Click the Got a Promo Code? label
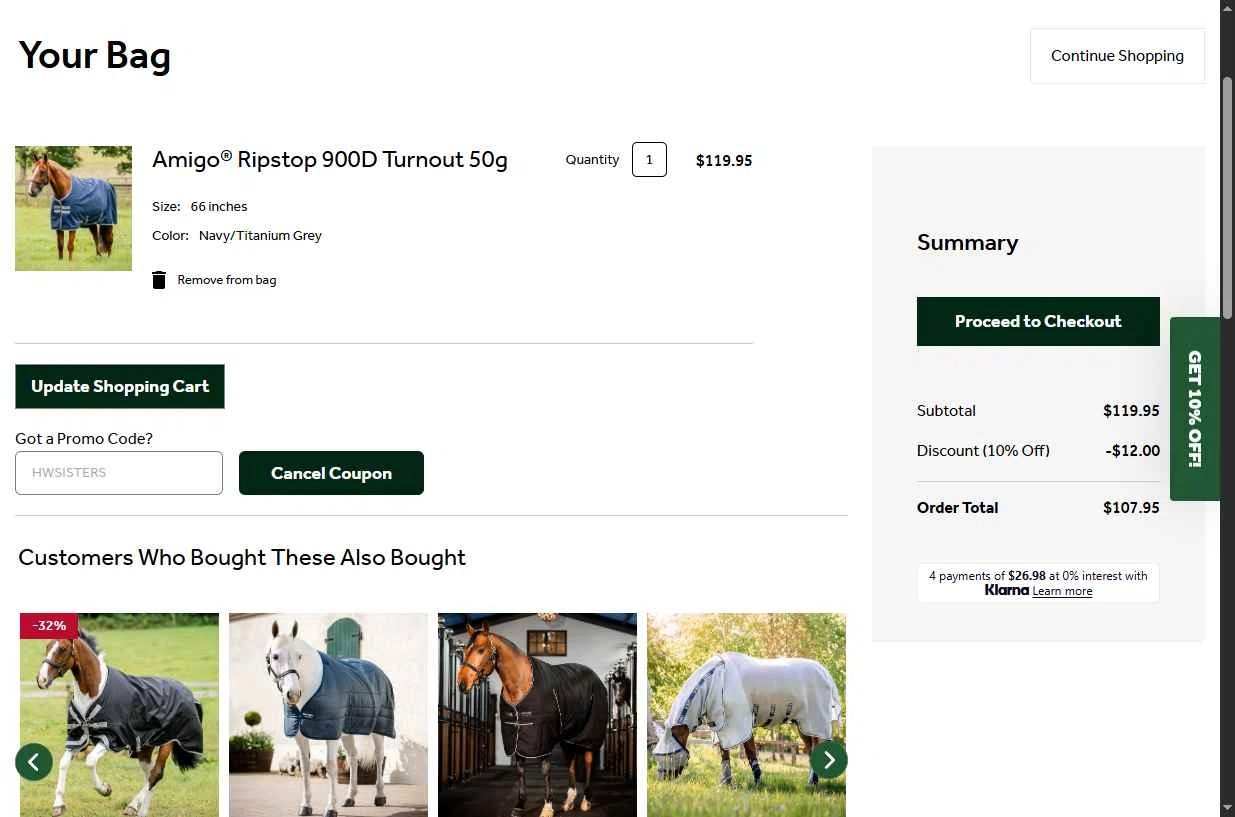 pos(84,439)
